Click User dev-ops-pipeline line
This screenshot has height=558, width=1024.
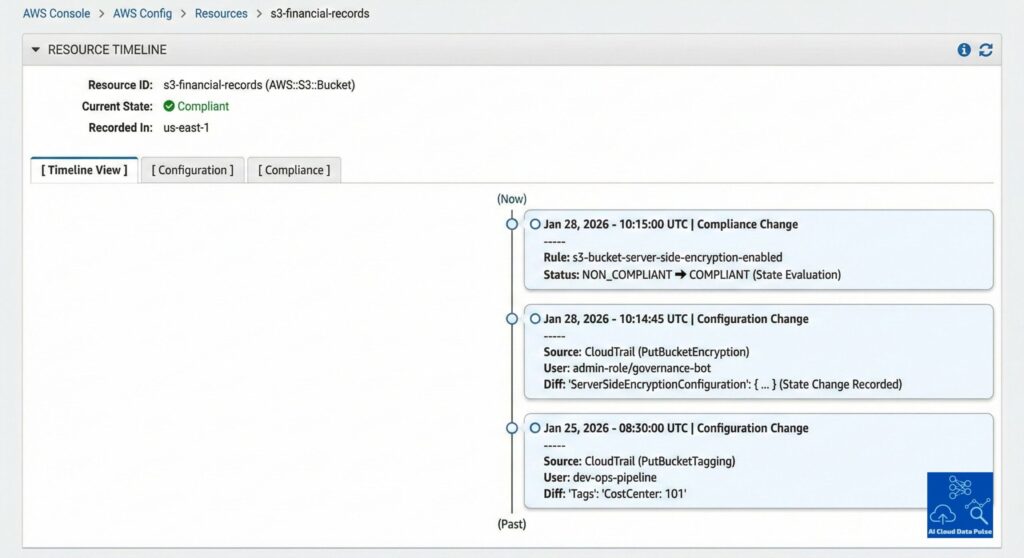[600, 477]
